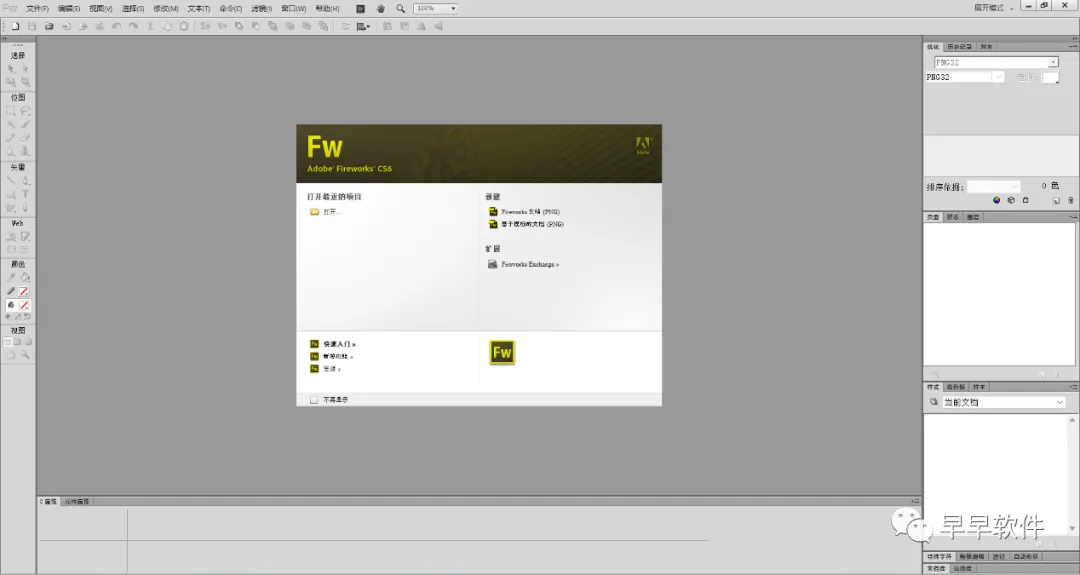This screenshot has width=1080, height=575.
Task: Open the 文件(F) menu
Action: pos(37,8)
